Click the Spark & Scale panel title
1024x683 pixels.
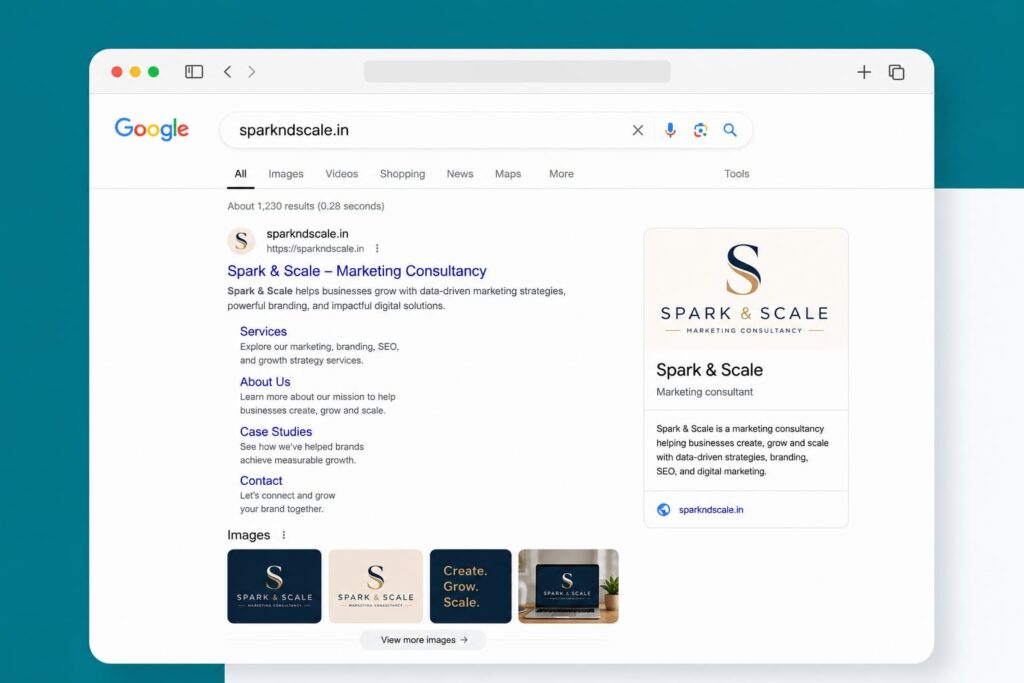709,370
